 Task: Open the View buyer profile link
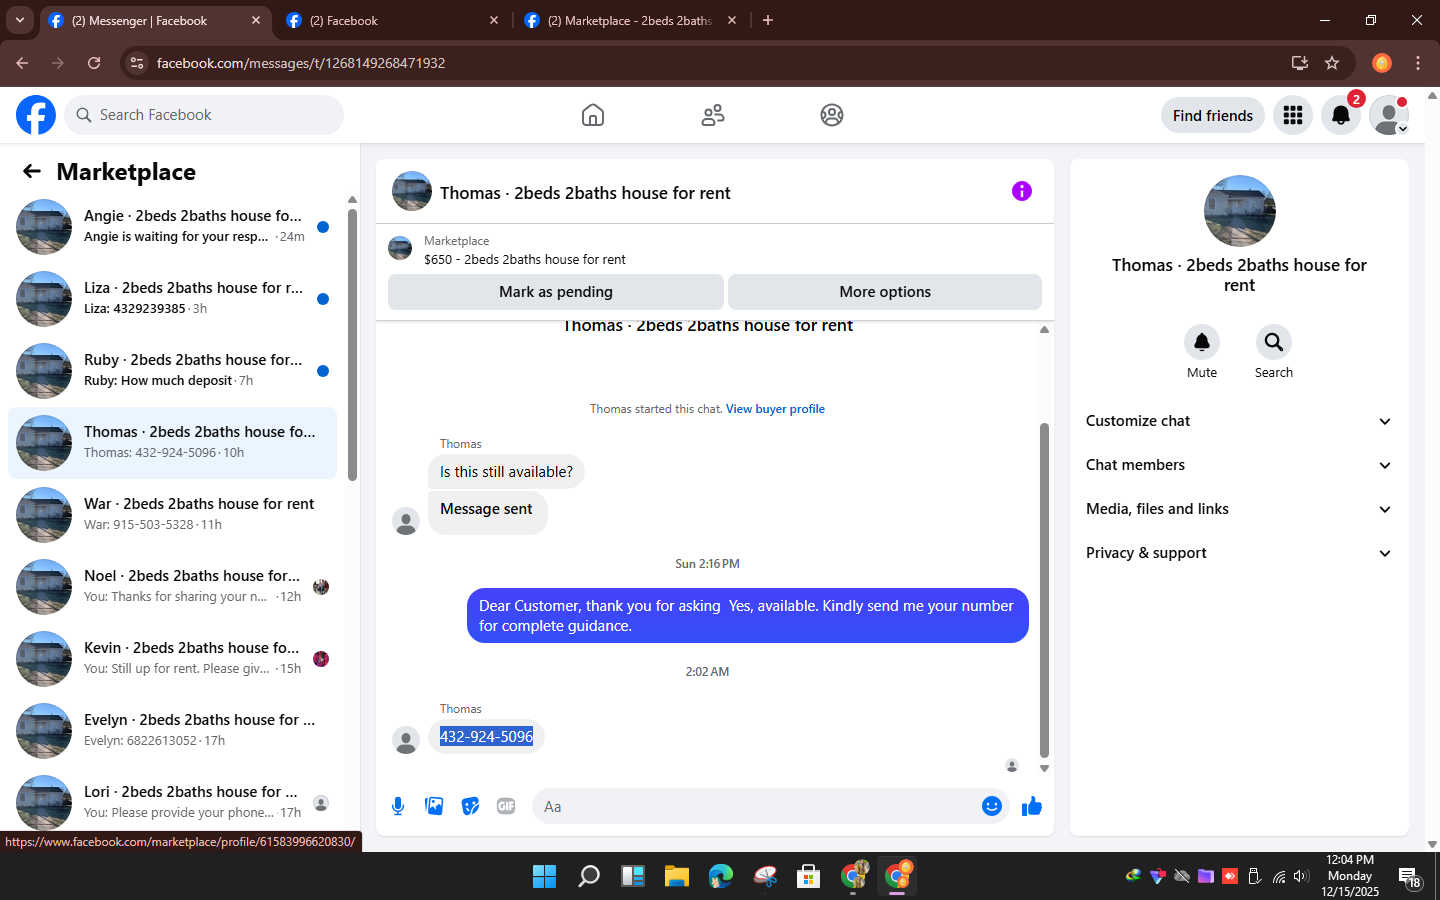775,409
